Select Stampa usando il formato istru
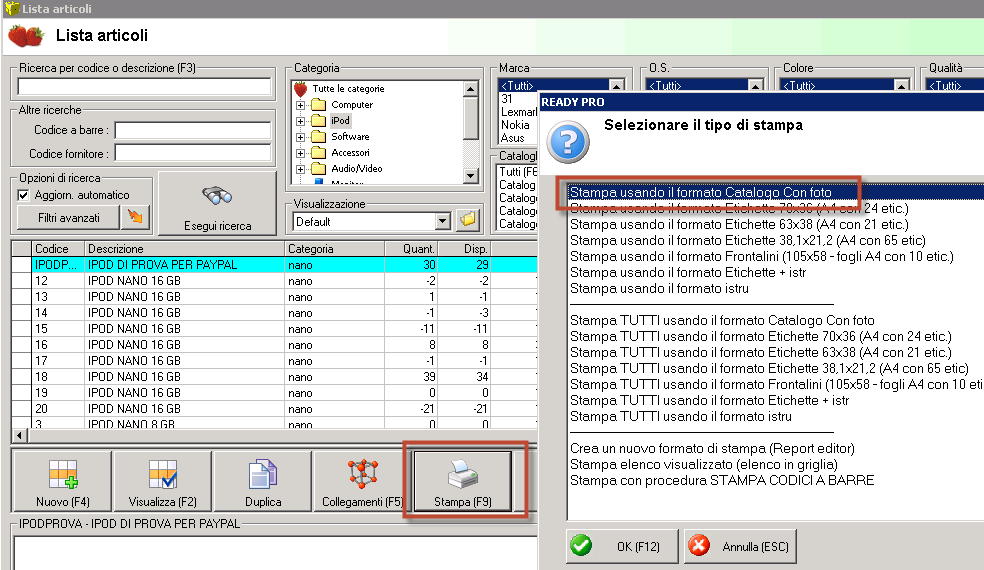The height and width of the screenshot is (570, 984). coord(659,288)
